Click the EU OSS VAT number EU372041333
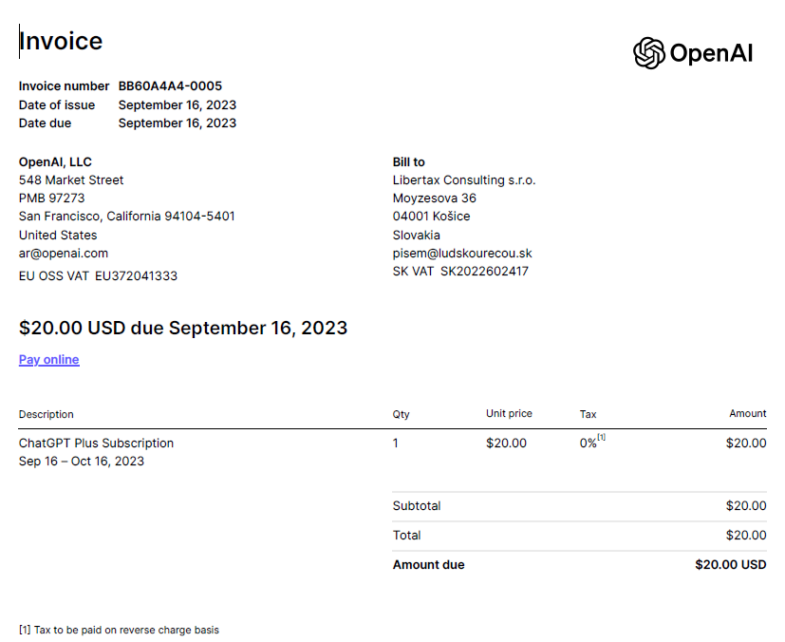 133,276
